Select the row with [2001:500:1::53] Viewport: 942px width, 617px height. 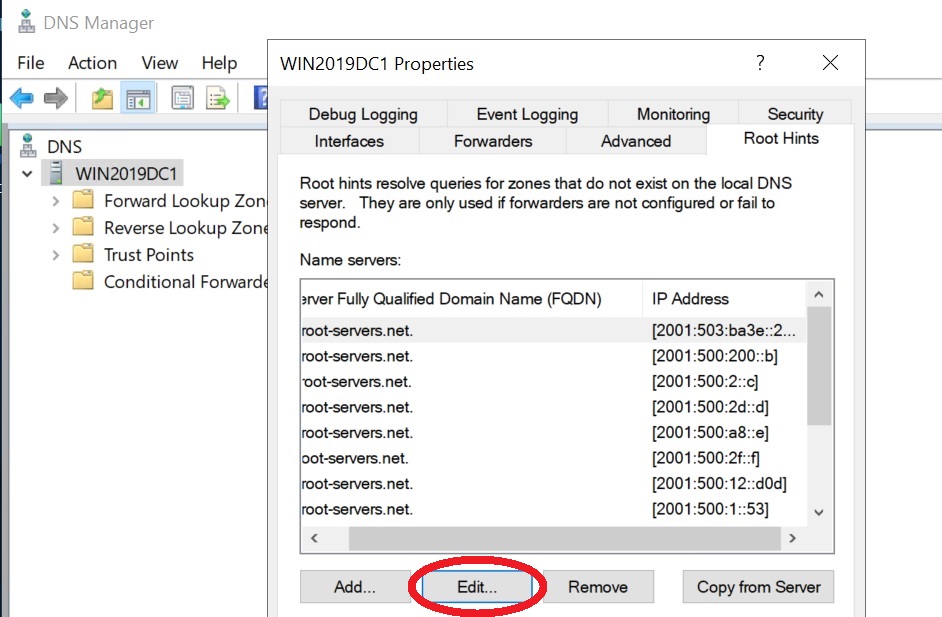(x=553, y=509)
